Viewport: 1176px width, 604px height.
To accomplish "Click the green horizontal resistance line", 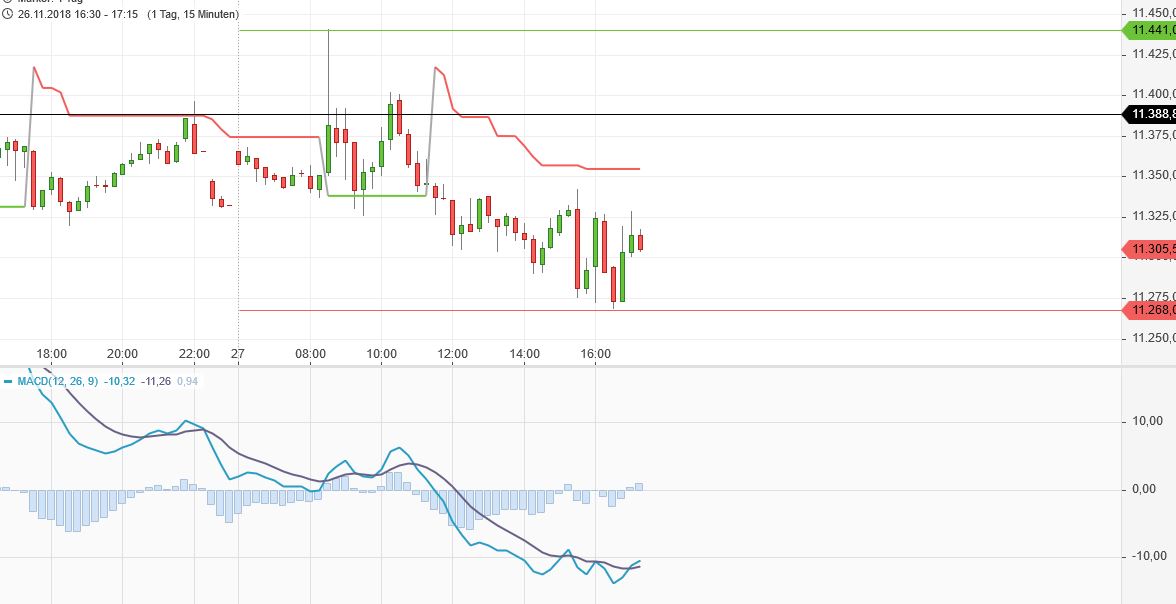I will point(700,31).
